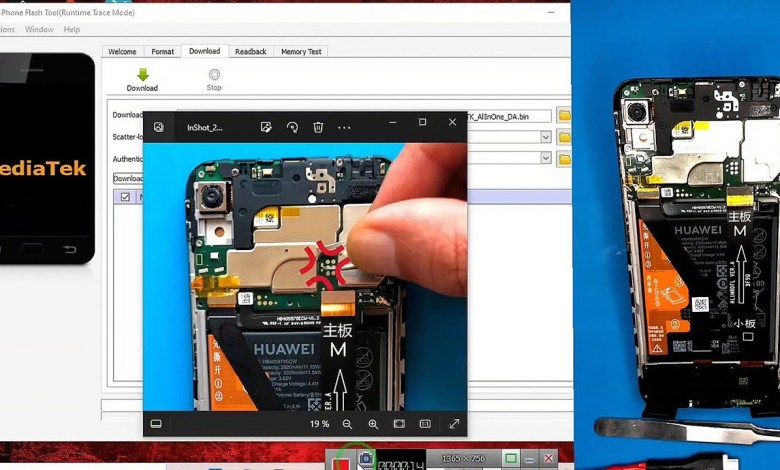Expand the Authentication file dropdown arrow
The height and width of the screenshot is (470, 780).
tap(546, 158)
